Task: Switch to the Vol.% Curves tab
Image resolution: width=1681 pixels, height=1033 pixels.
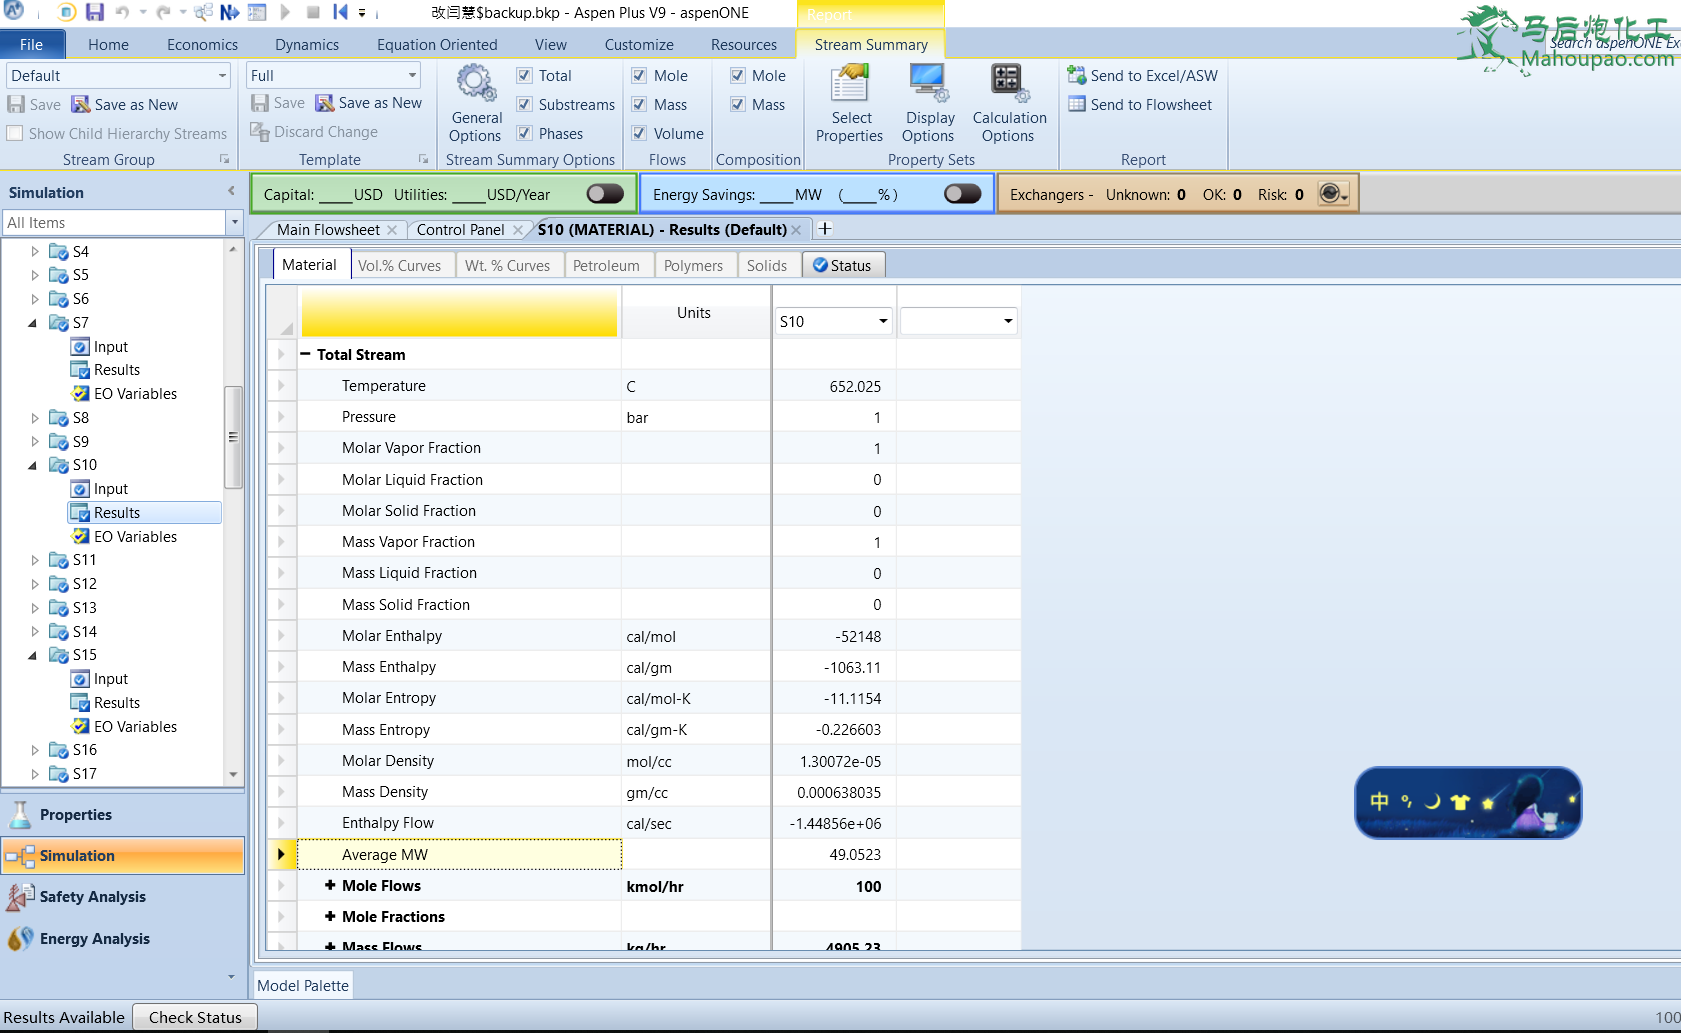Action: click(x=399, y=265)
